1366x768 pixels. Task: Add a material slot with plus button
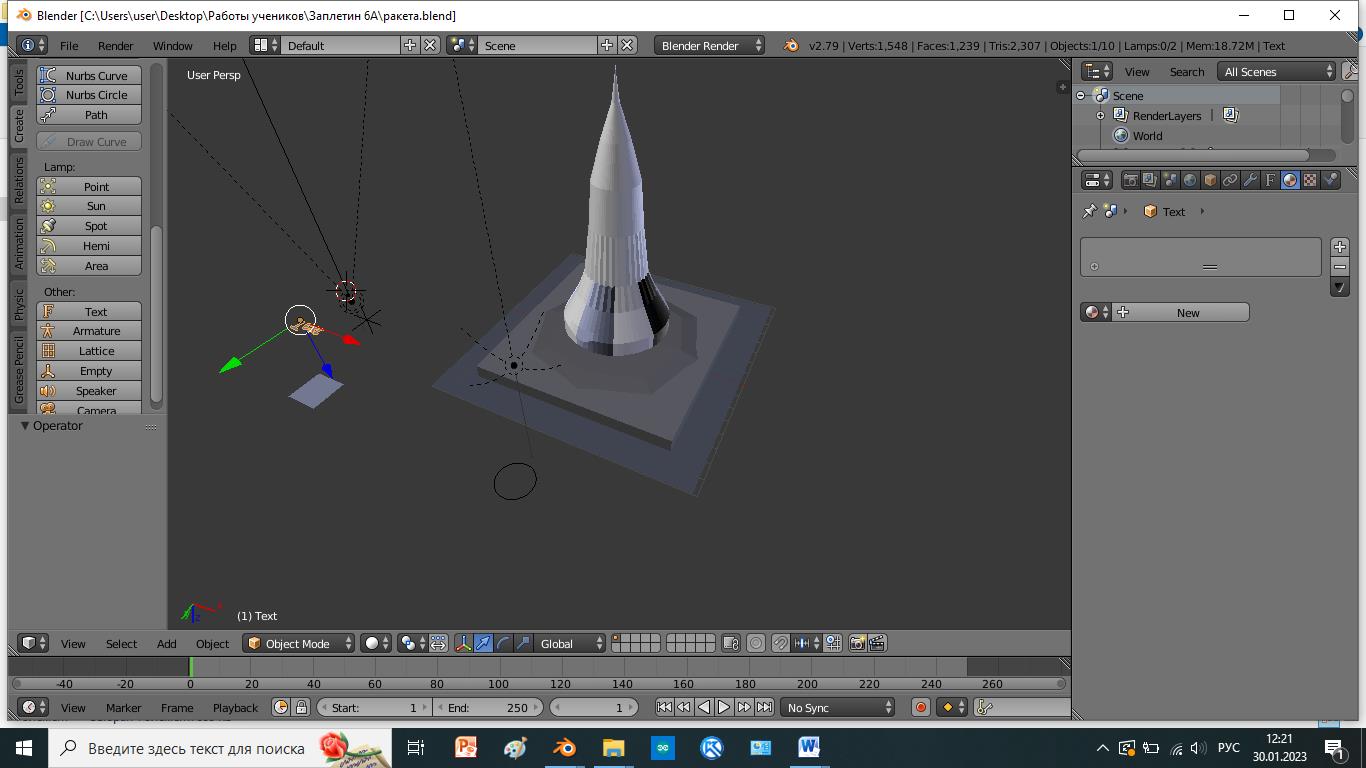1340,247
